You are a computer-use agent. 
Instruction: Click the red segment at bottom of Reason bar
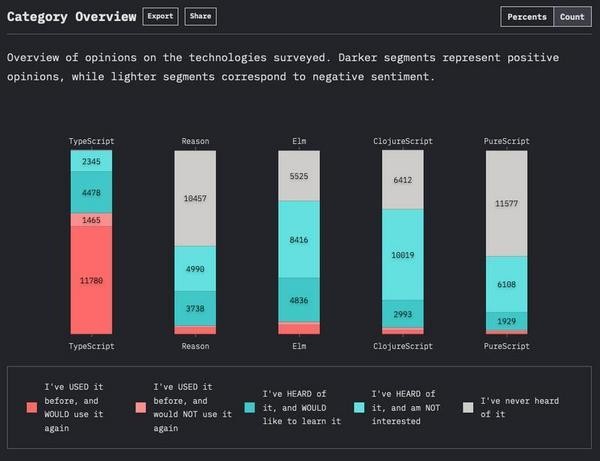(195, 330)
